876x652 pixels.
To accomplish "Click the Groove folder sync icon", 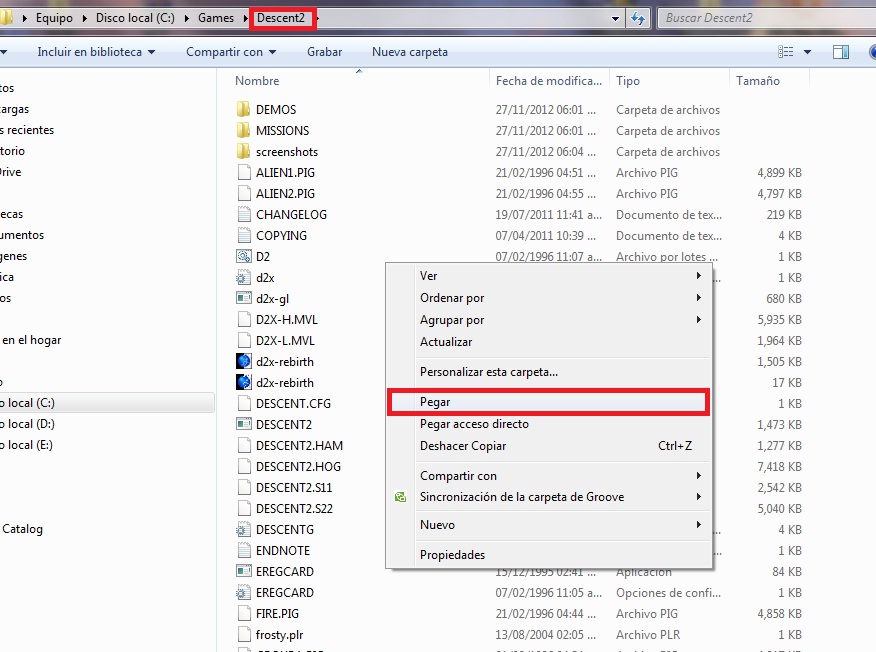I will click(400, 497).
